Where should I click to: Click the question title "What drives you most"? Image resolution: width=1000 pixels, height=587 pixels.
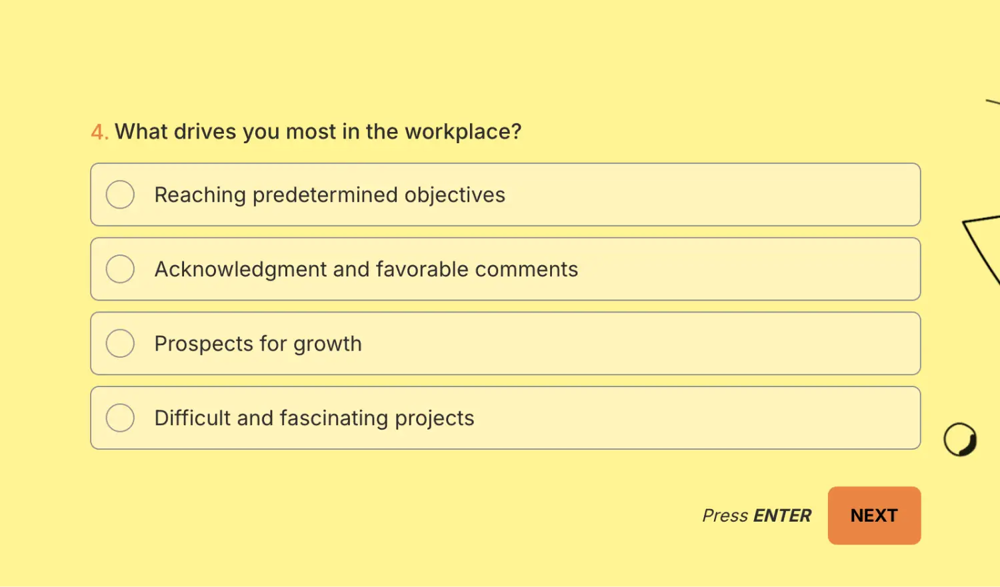[x=318, y=132]
